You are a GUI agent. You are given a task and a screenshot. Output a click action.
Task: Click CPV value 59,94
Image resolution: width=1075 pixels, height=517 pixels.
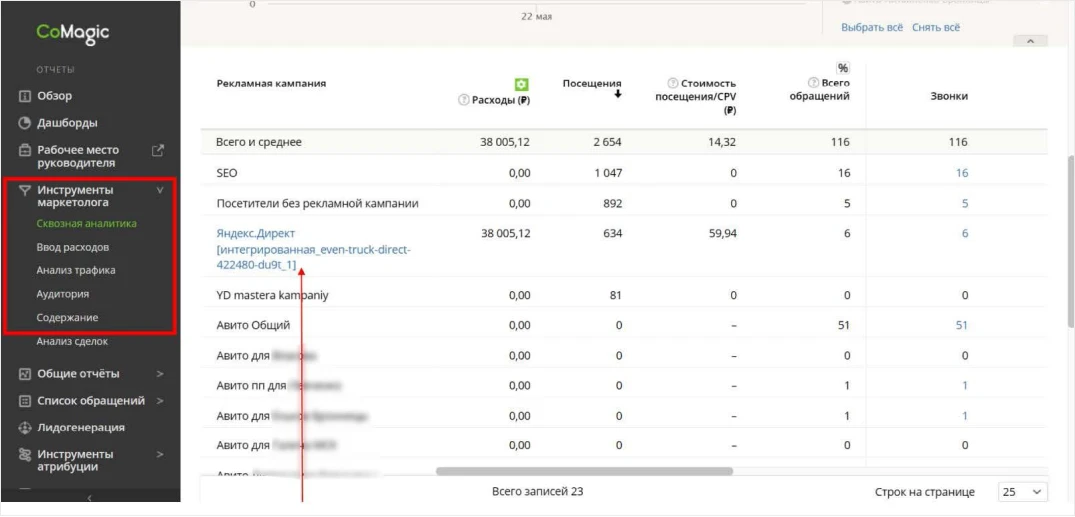pyautogui.click(x=724, y=233)
